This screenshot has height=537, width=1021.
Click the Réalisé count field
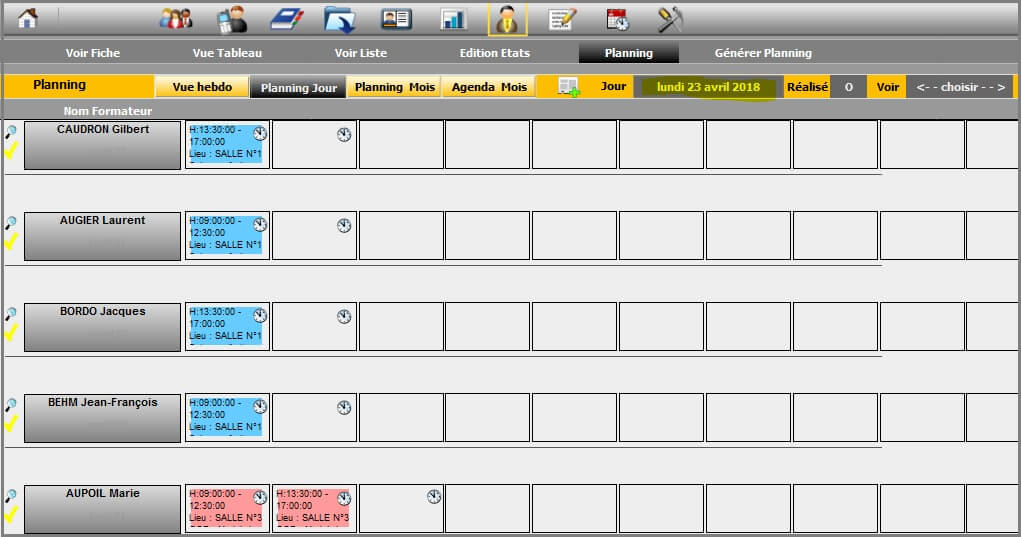[x=848, y=87]
